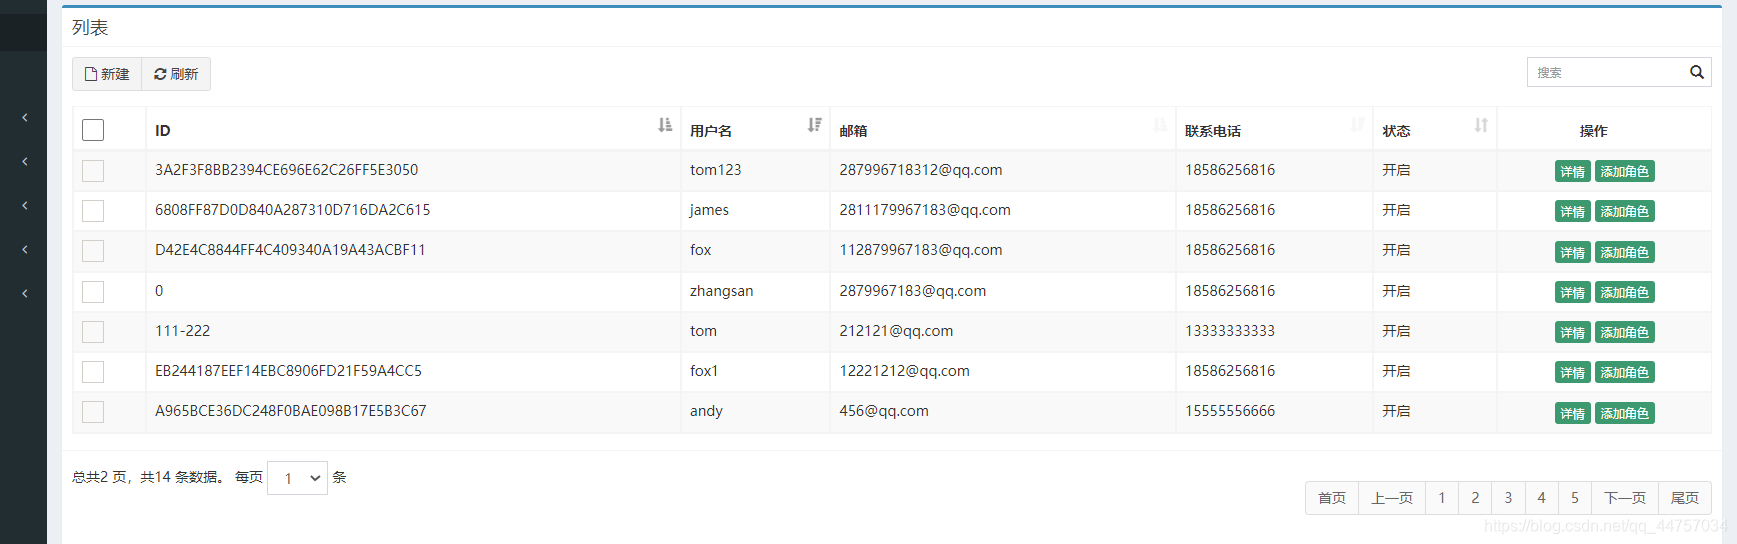
Task: Click 添加角色 for fox1
Action: click(1625, 372)
